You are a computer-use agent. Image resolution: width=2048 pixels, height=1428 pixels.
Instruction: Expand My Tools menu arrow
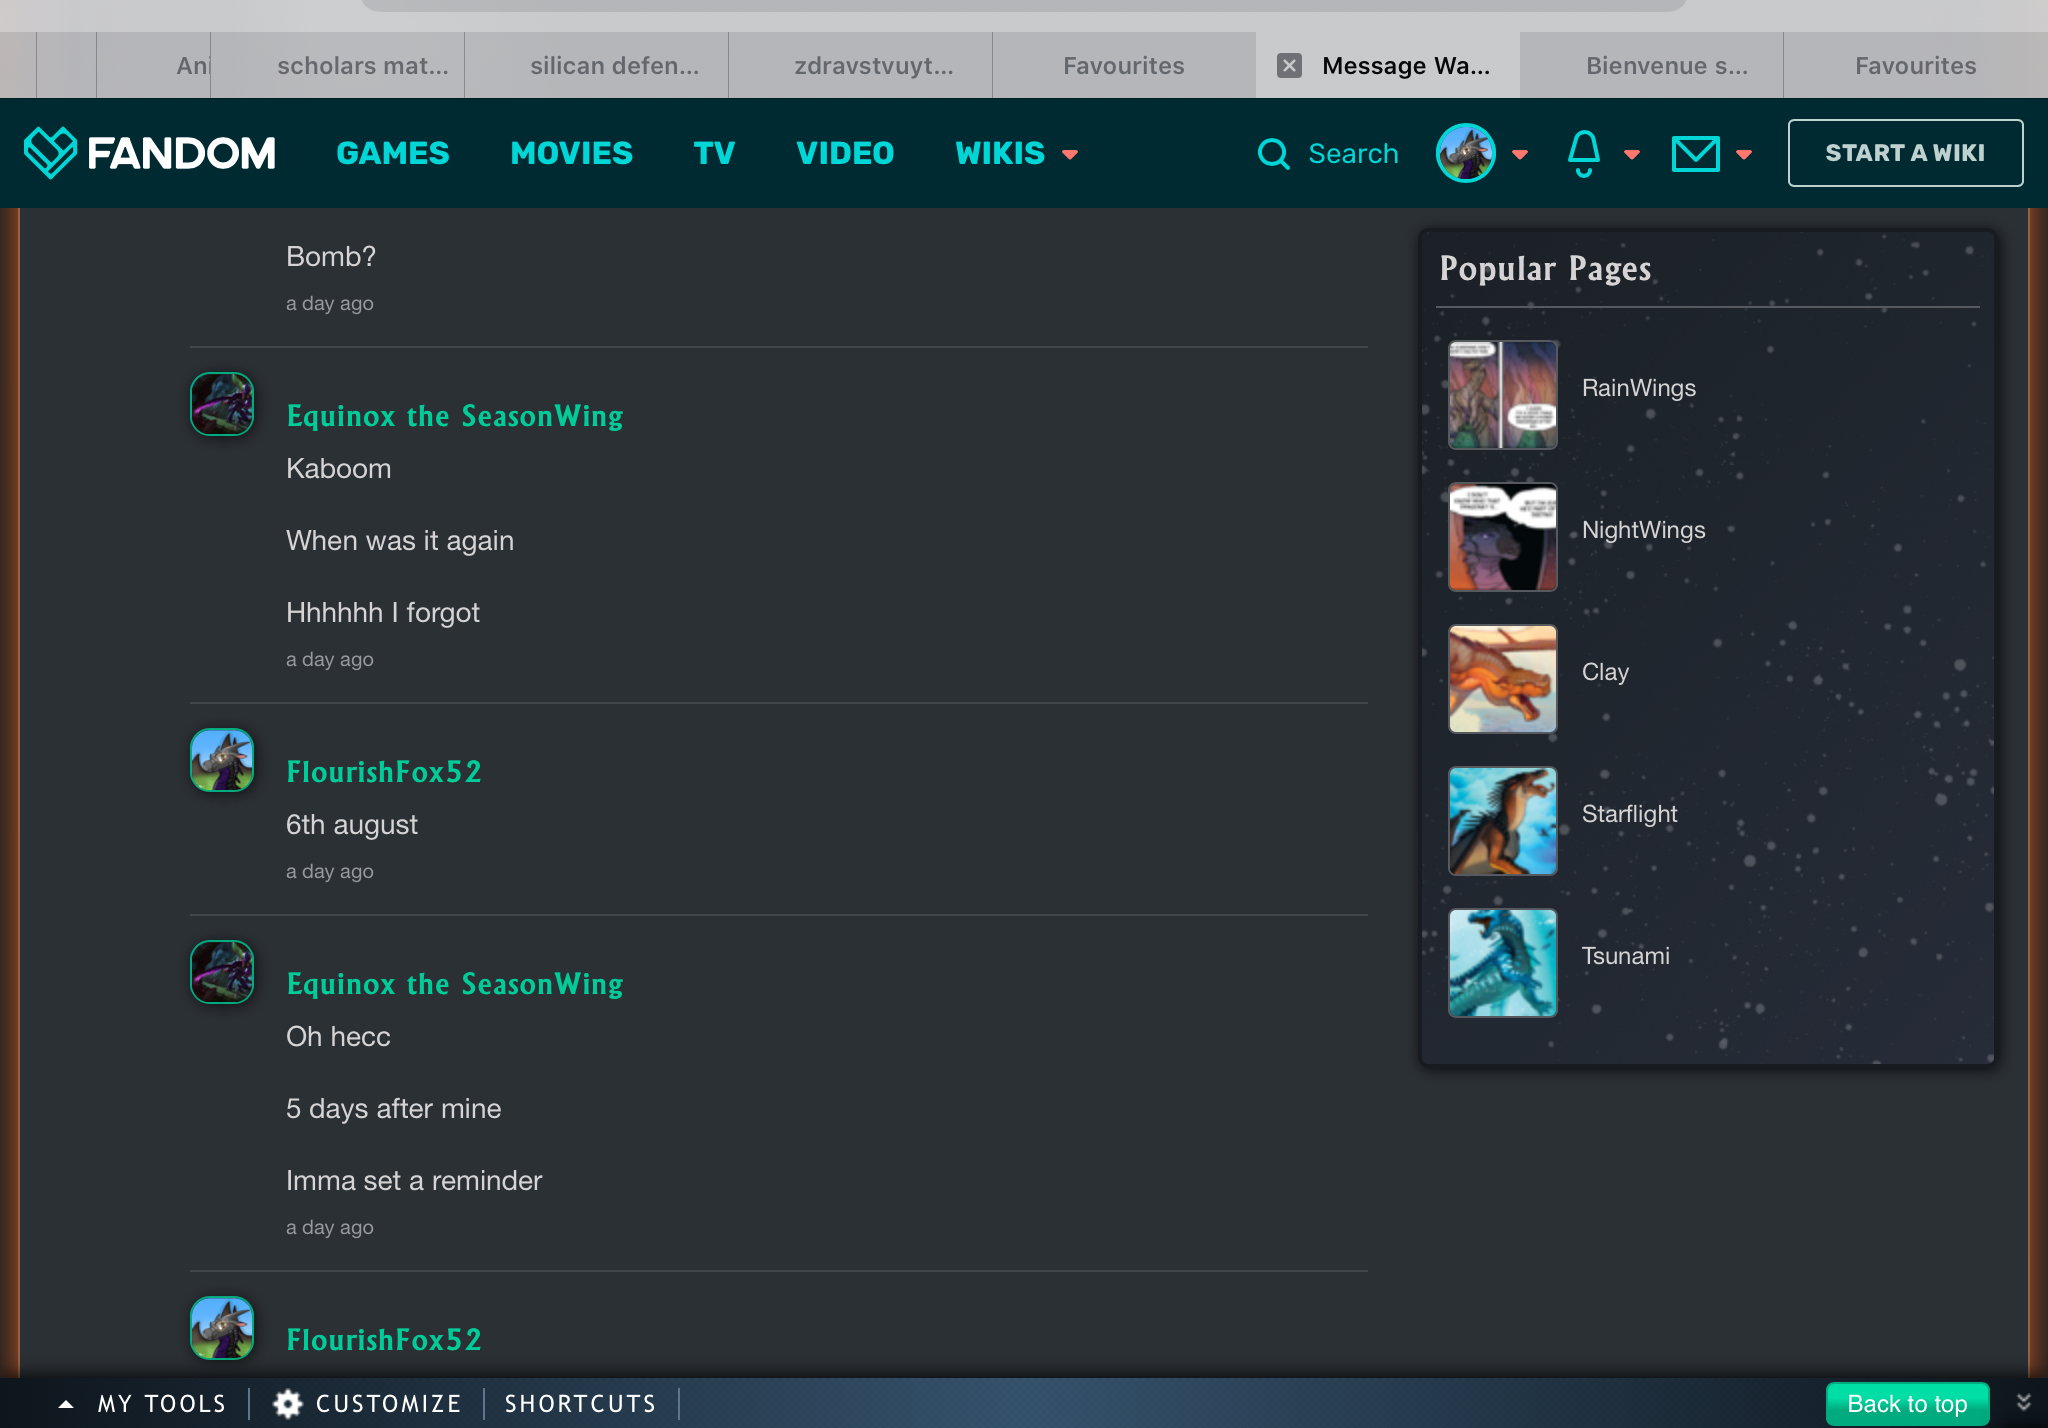[66, 1403]
